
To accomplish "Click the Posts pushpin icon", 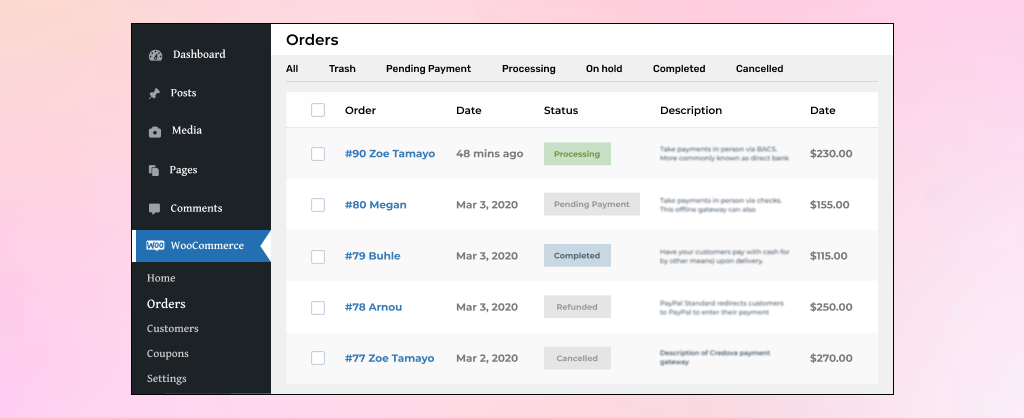I will coord(154,94).
